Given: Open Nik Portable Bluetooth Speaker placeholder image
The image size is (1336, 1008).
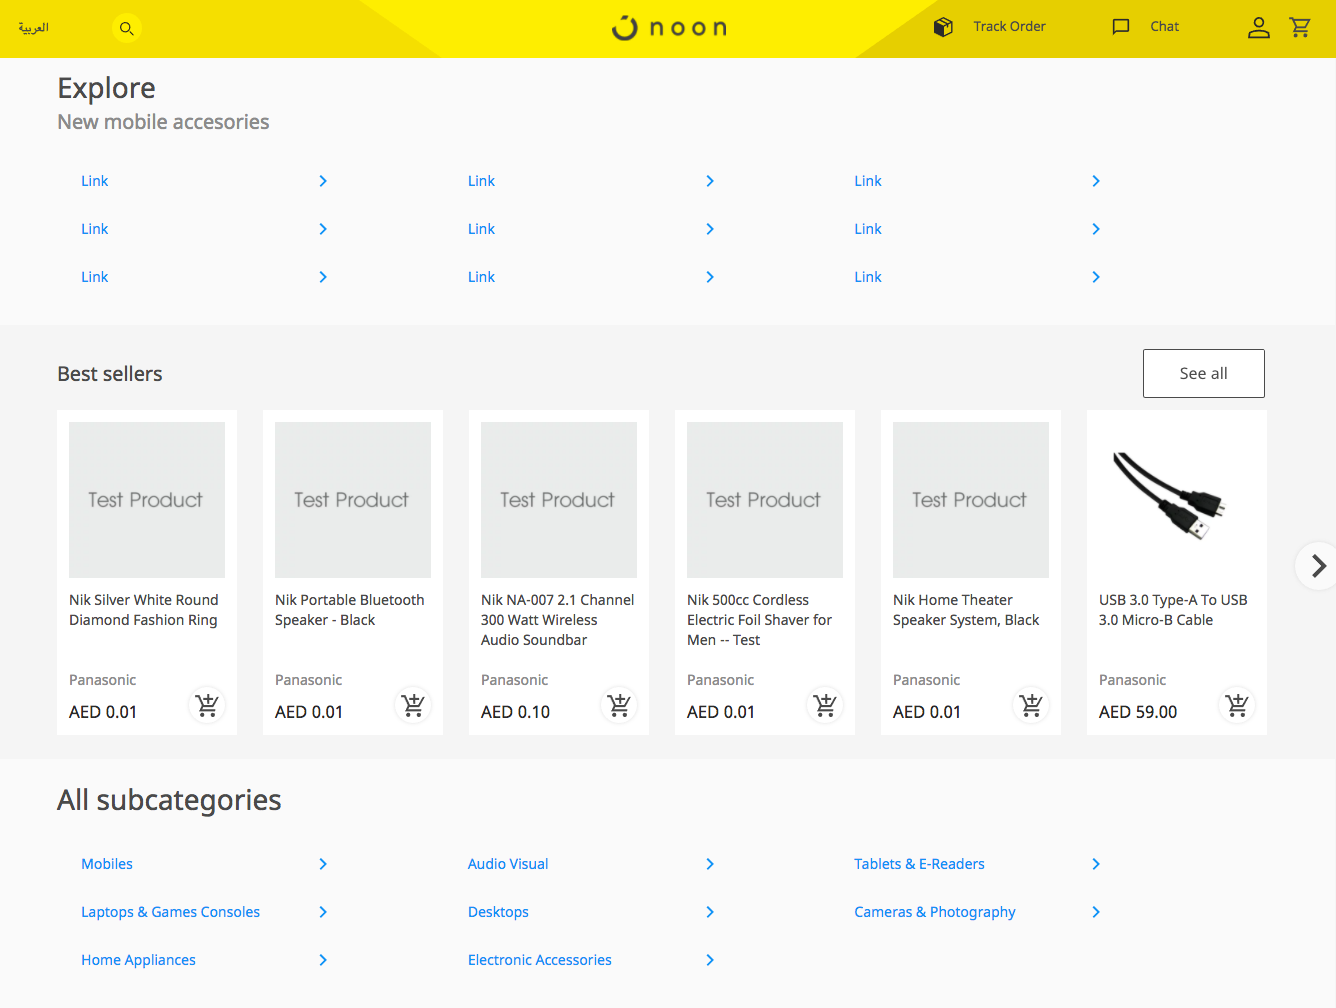Looking at the screenshot, I should tap(353, 500).
